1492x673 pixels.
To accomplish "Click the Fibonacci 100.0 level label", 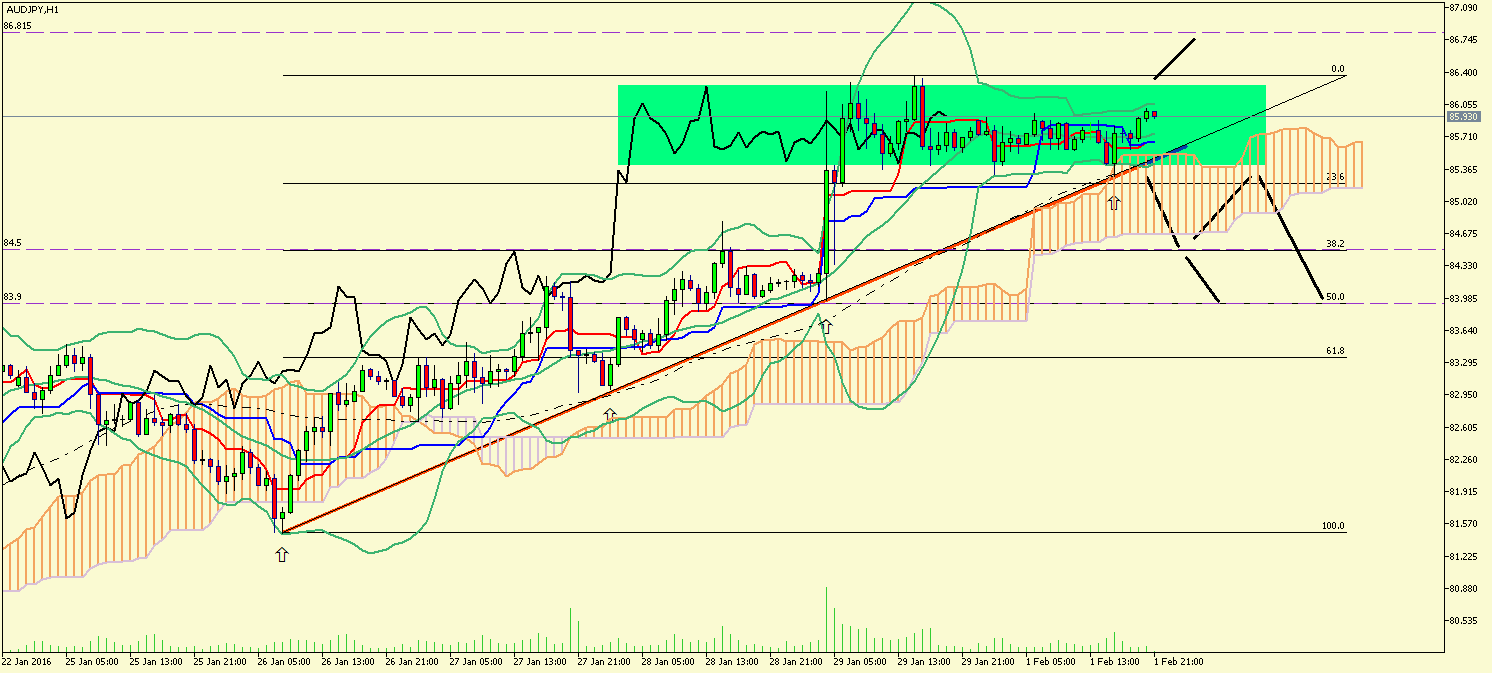I will pos(1332,526).
